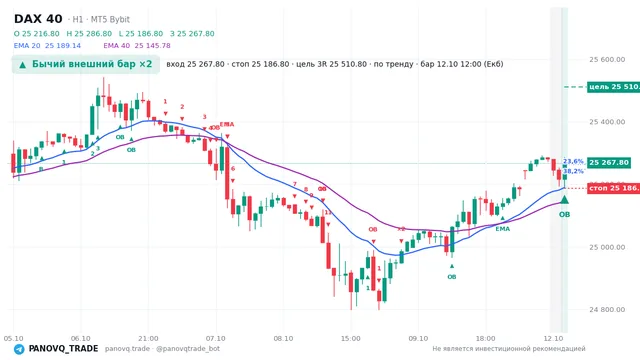Click the DAX 40 instrument title

tap(38, 19)
